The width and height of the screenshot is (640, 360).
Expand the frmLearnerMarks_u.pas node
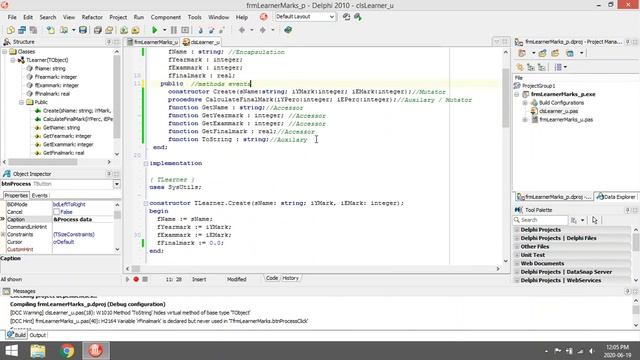point(525,120)
